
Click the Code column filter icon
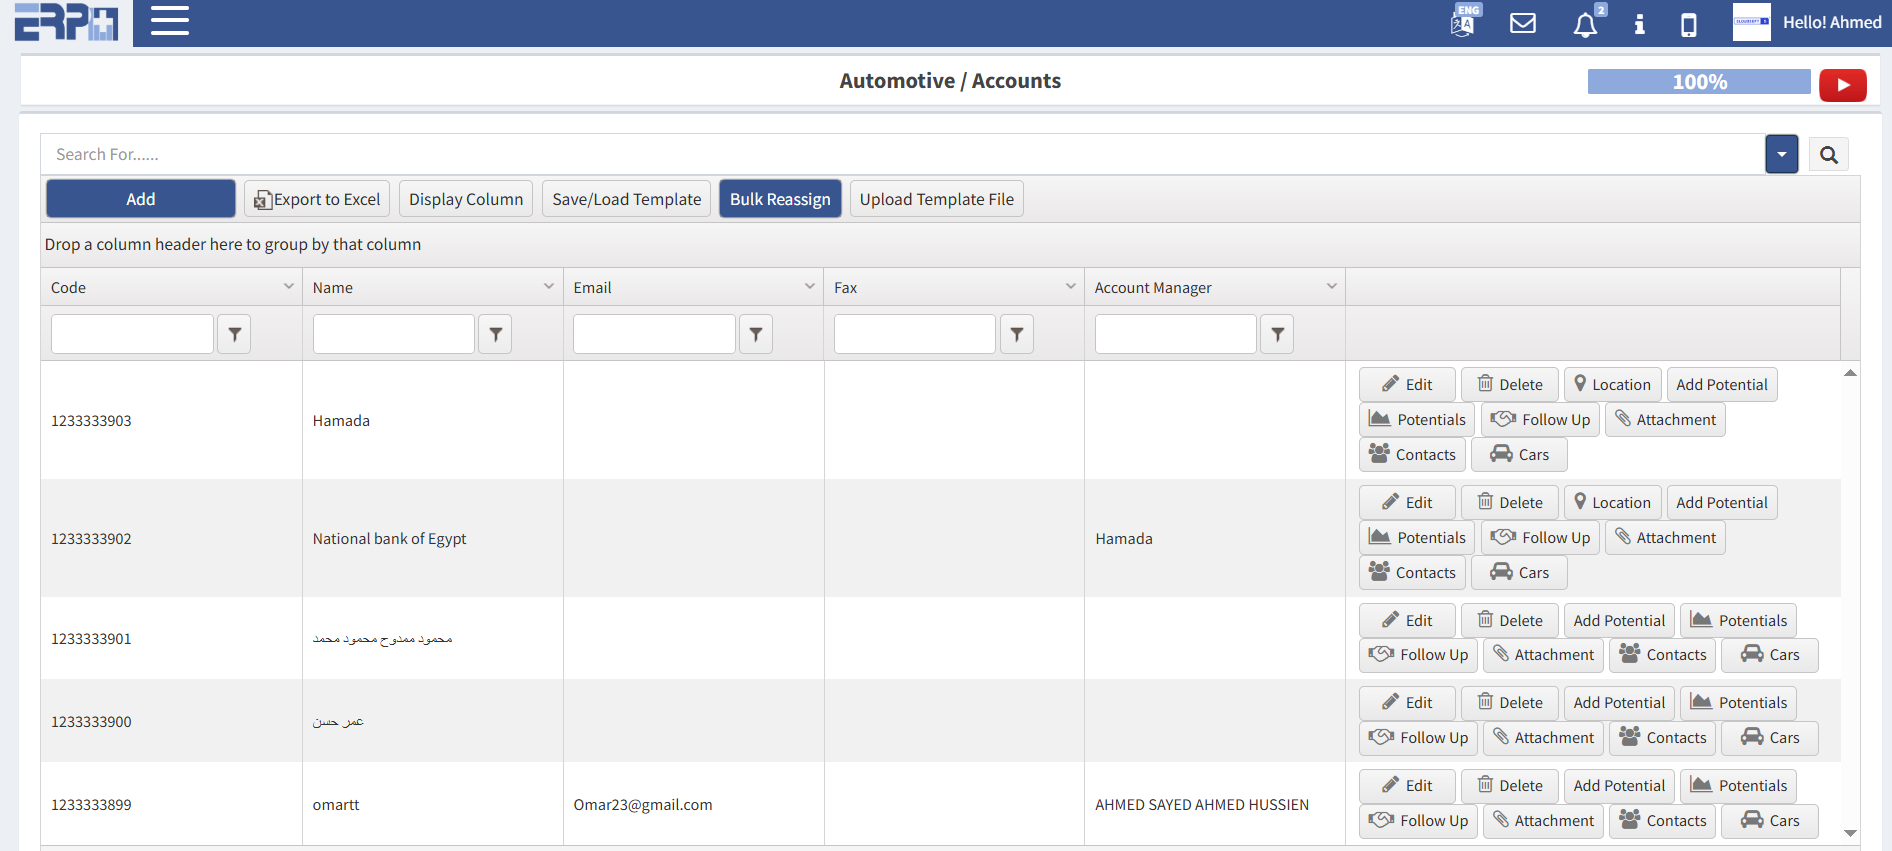click(x=234, y=334)
